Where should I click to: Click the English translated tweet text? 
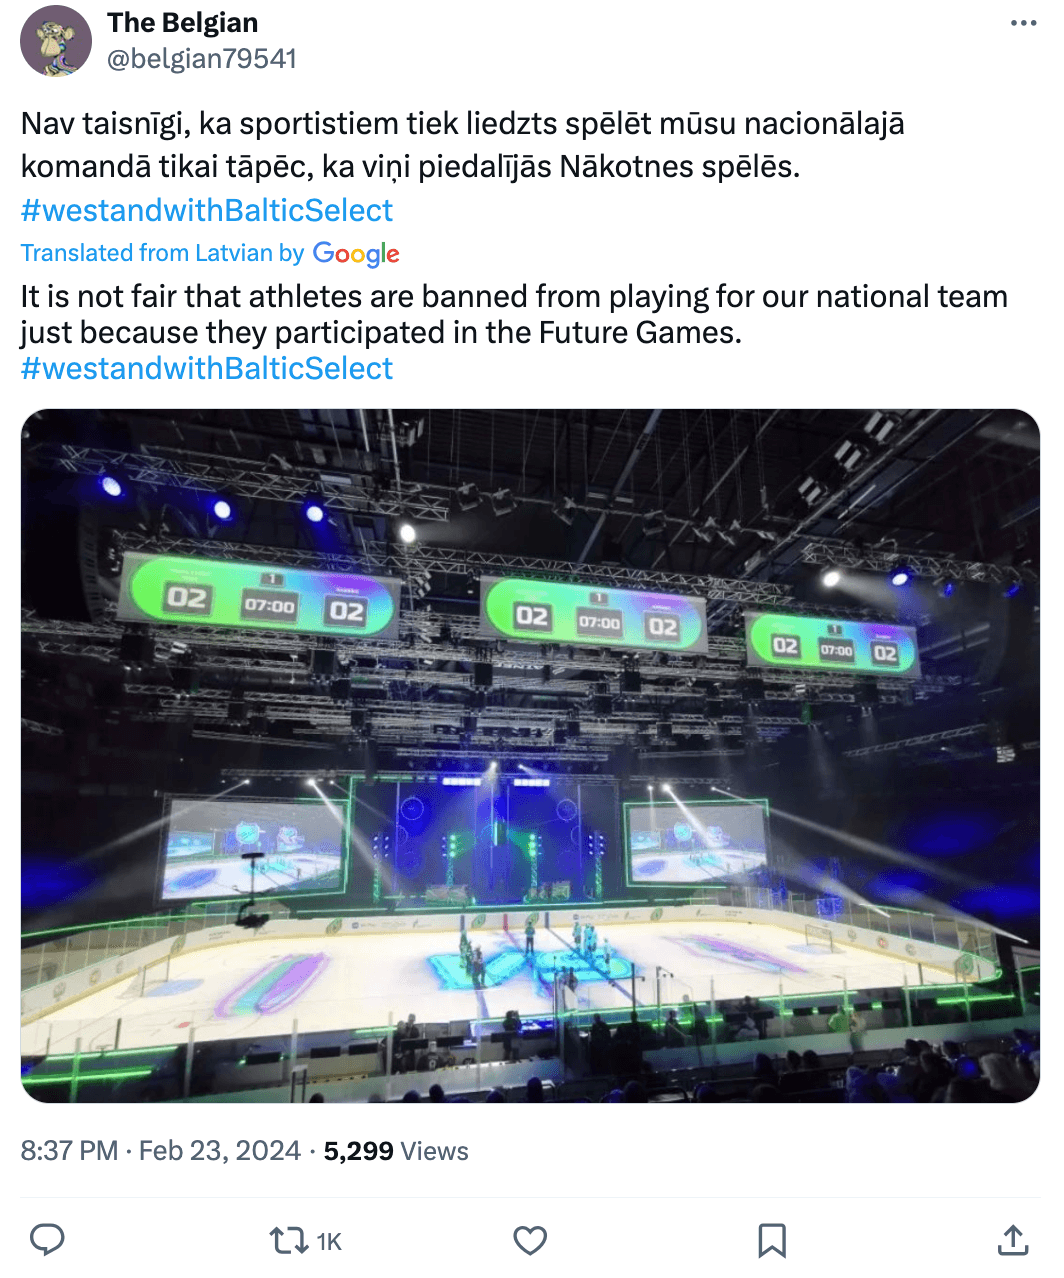514,314
